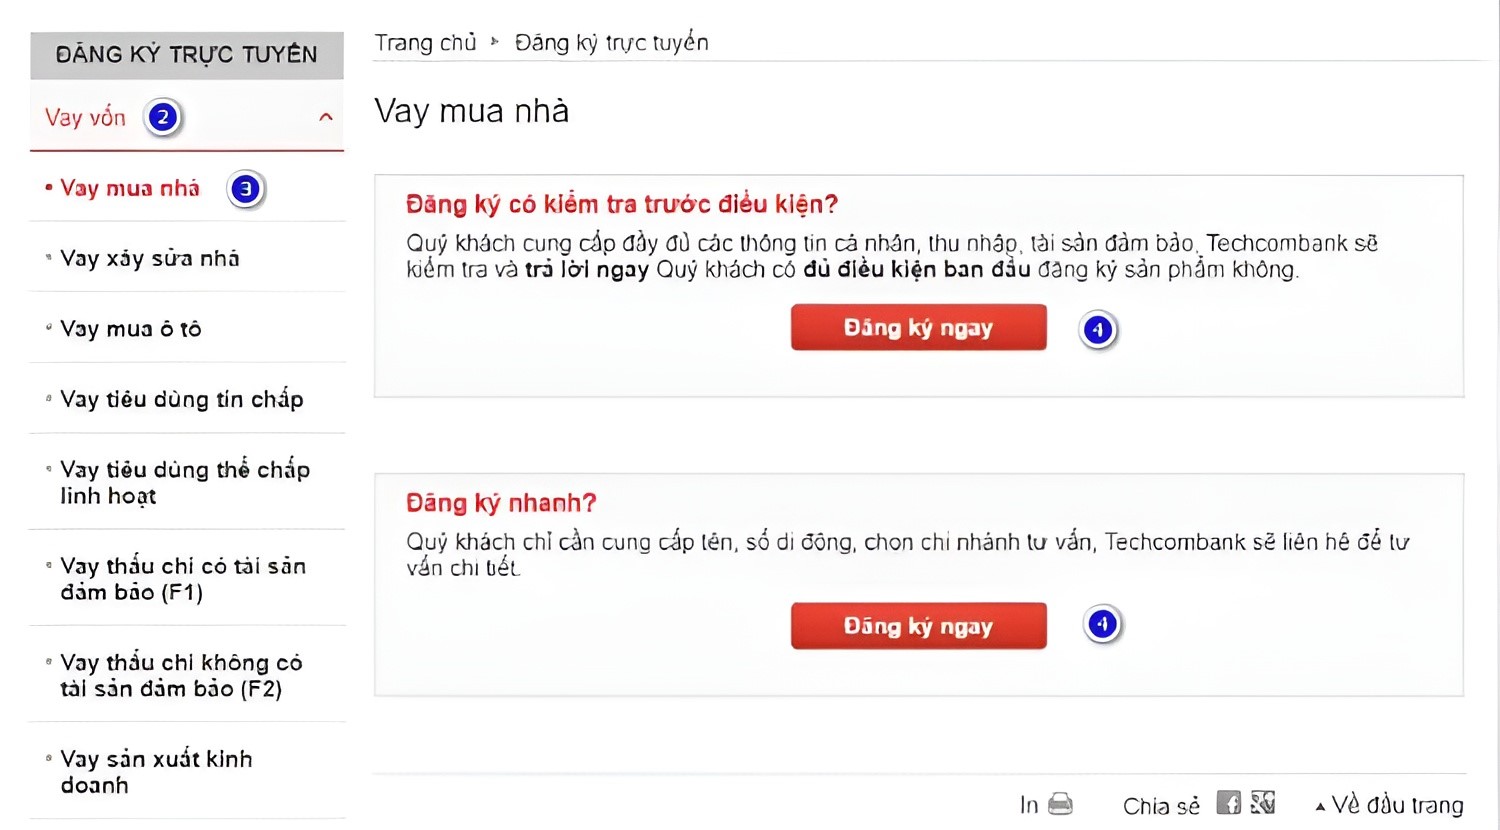Click Đăng ký ngay under Đăng ký nhanh

(x=919, y=626)
